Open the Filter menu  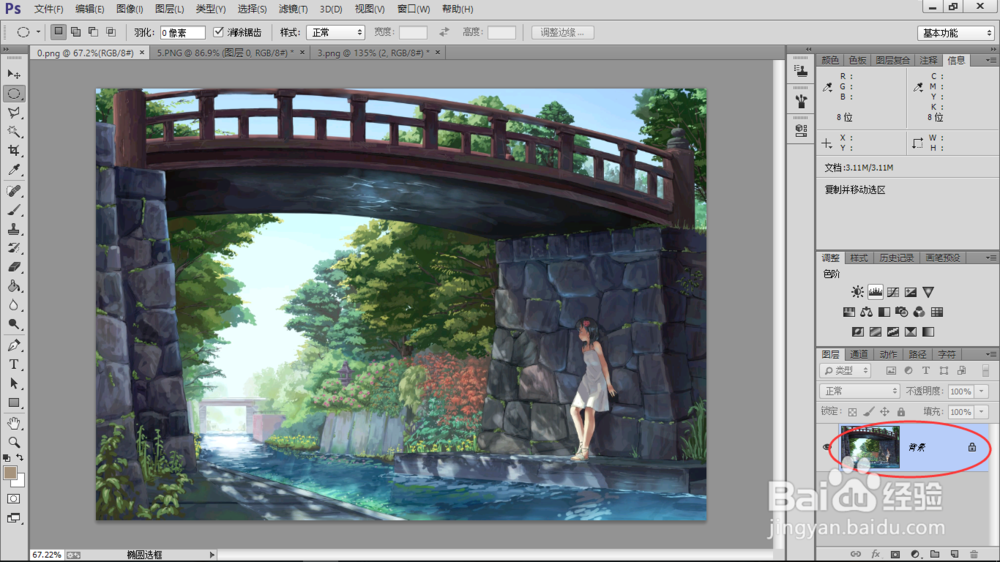tap(293, 9)
